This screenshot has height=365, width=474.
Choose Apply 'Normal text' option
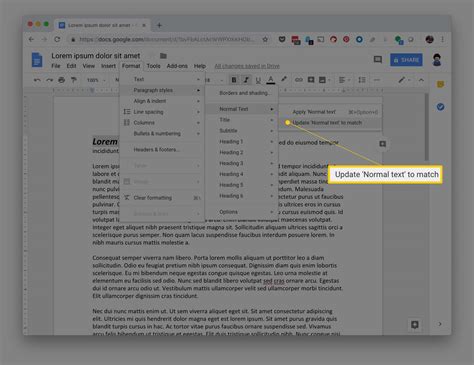(330, 112)
